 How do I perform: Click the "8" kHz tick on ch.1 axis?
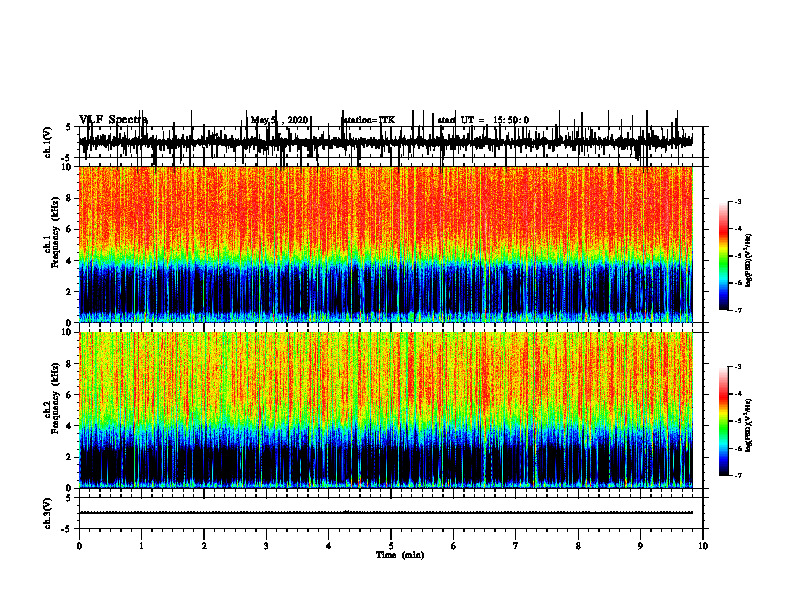[70, 198]
